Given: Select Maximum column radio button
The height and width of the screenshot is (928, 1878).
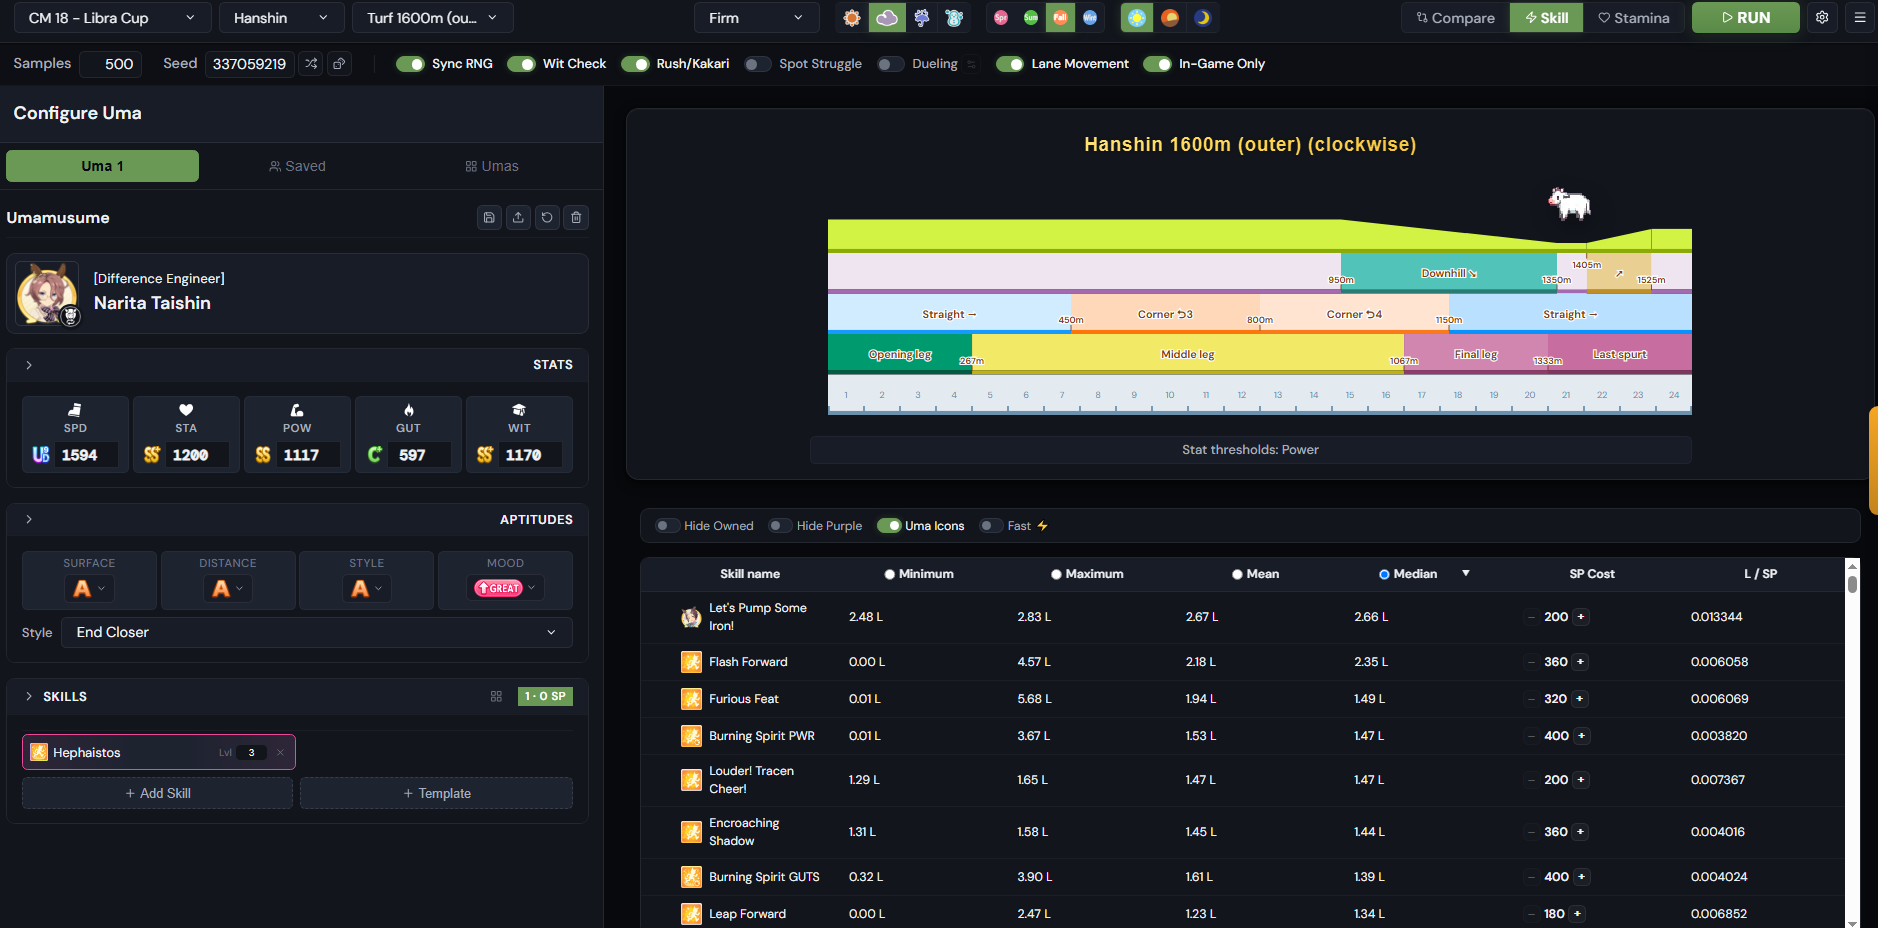Looking at the screenshot, I should coord(1056,574).
